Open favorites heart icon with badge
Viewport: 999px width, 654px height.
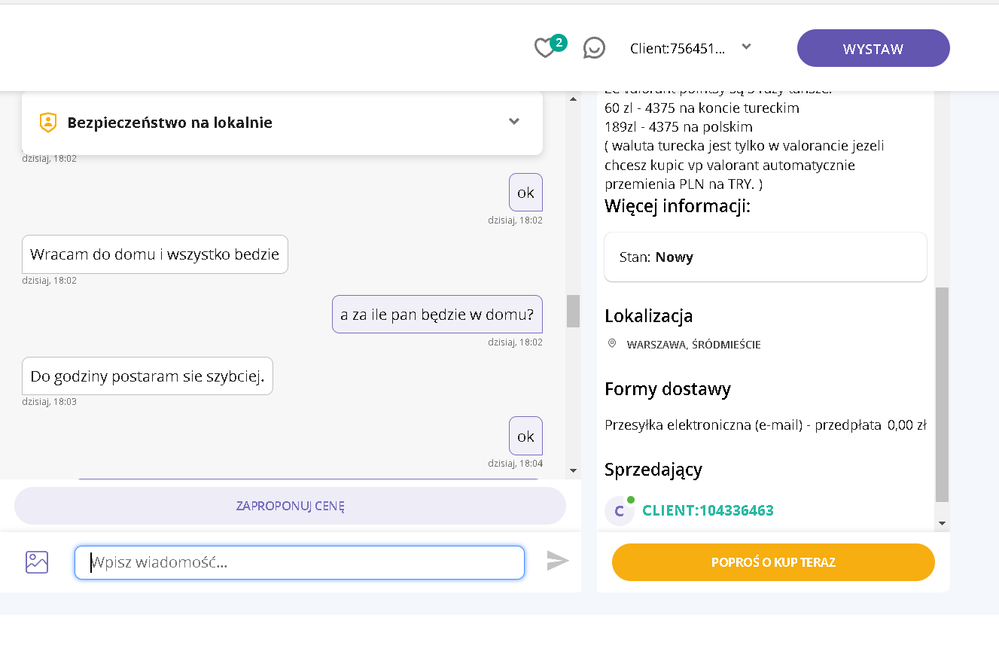(x=545, y=48)
